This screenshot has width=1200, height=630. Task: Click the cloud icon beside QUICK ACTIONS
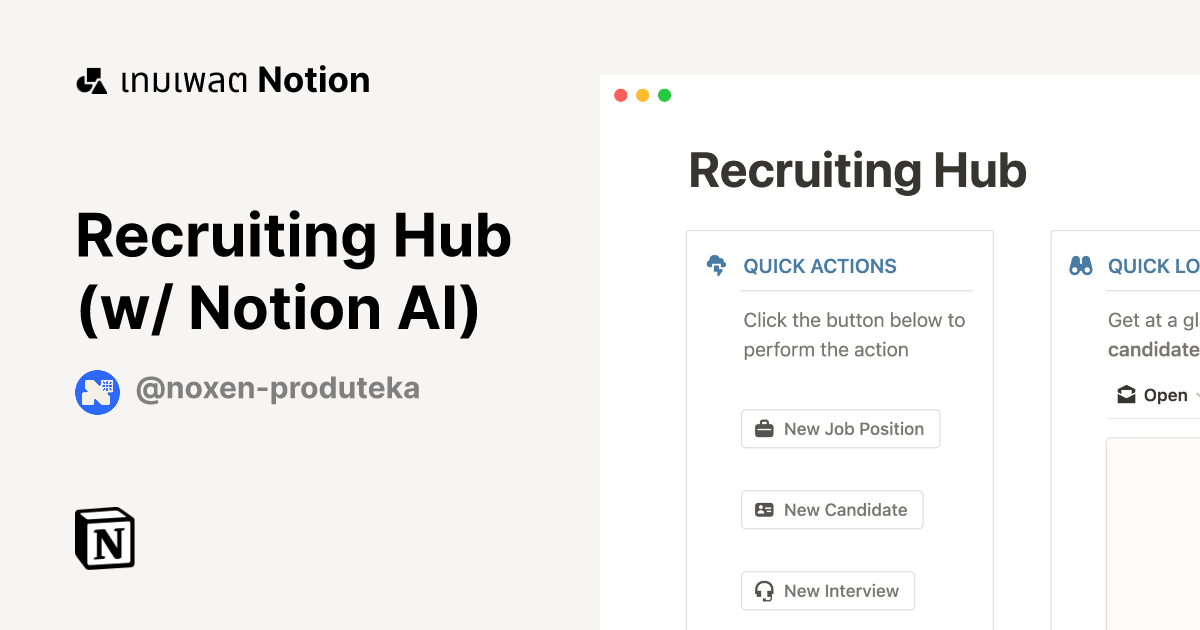click(x=716, y=266)
